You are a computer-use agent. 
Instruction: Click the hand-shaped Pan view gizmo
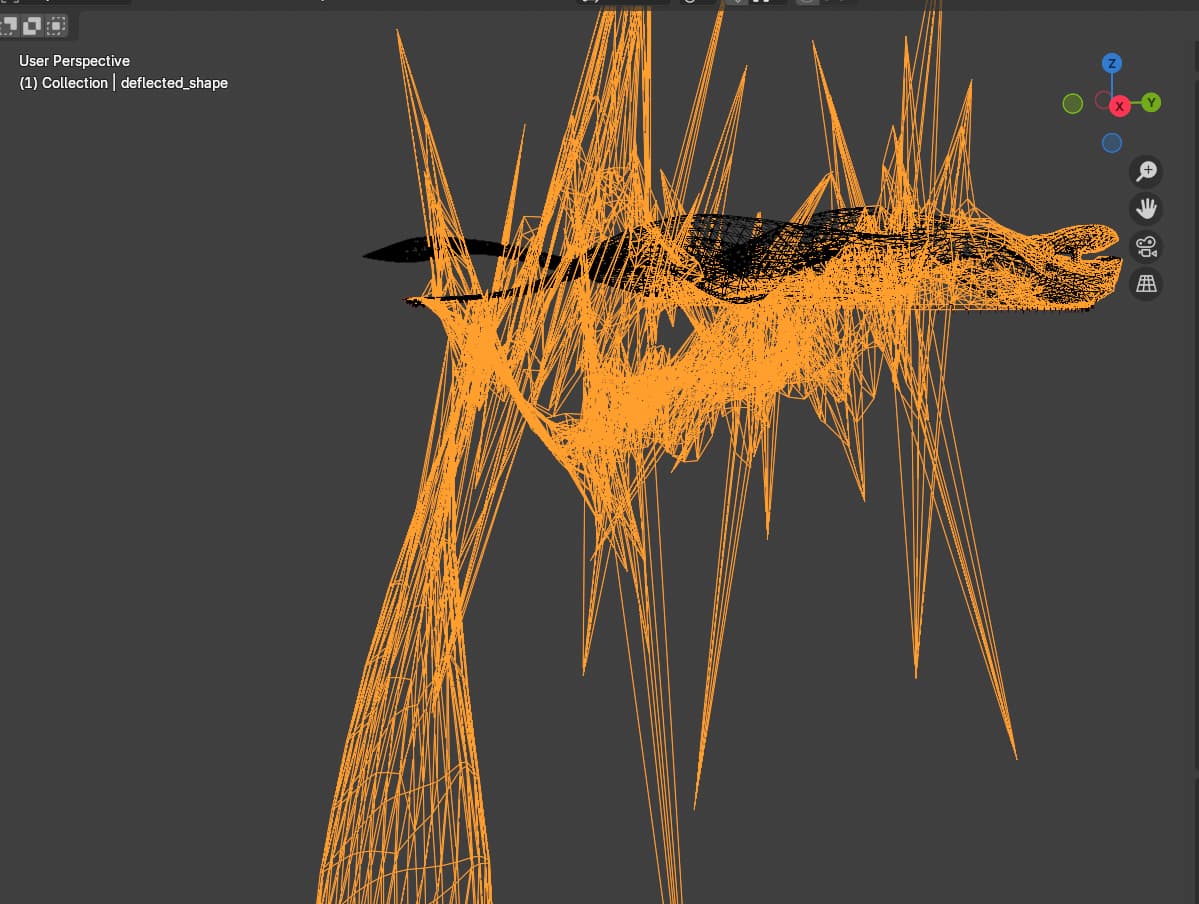click(x=1145, y=209)
